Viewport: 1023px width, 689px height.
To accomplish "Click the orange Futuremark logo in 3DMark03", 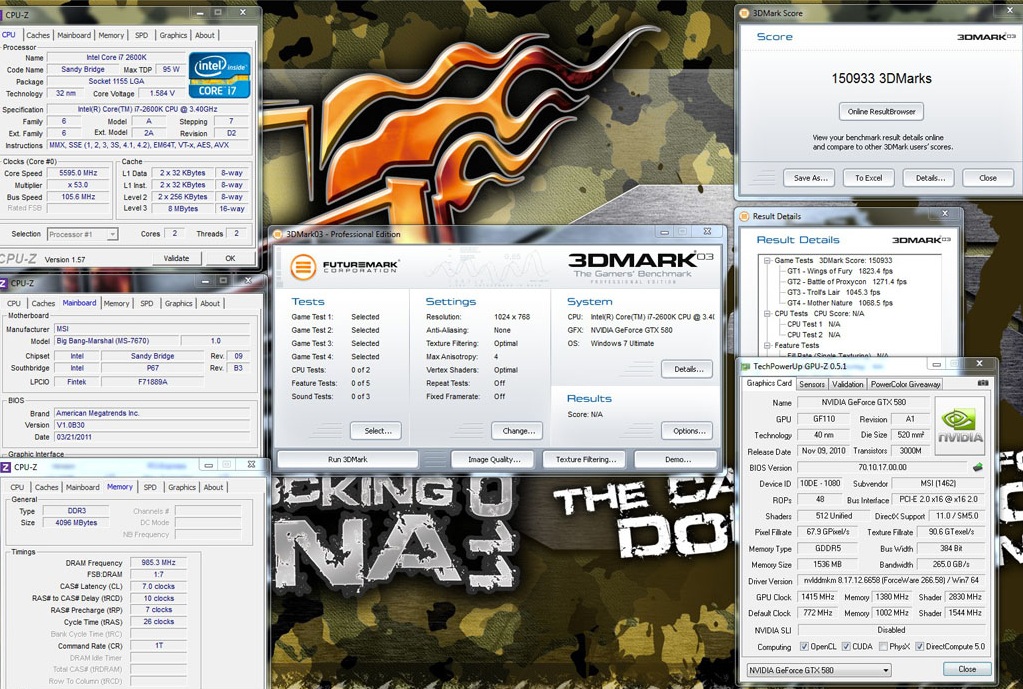I will [303, 266].
